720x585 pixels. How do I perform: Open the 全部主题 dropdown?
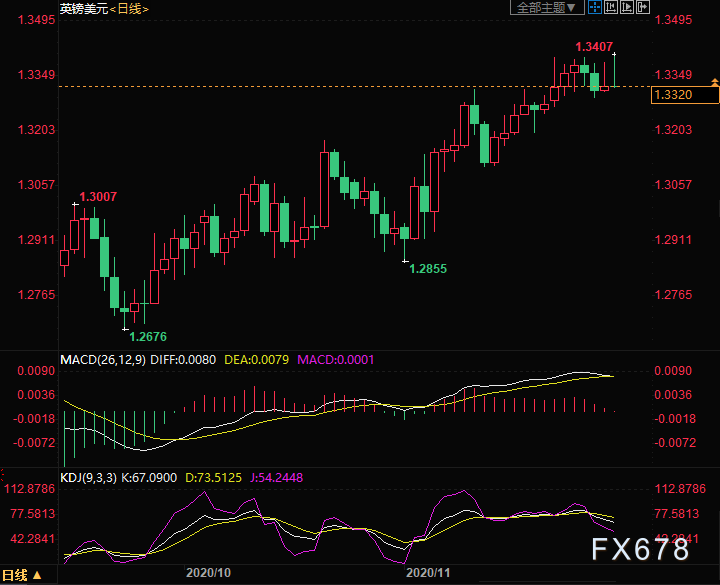click(547, 8)
